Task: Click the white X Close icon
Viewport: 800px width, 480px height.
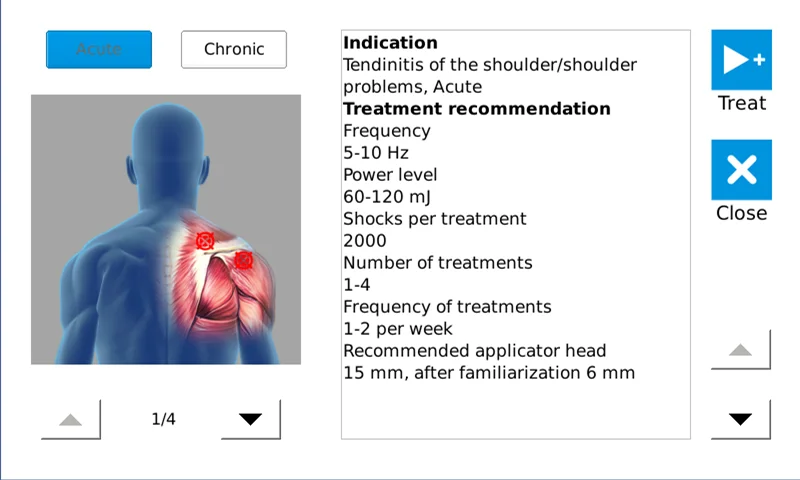Action: [x=741, y=170]
